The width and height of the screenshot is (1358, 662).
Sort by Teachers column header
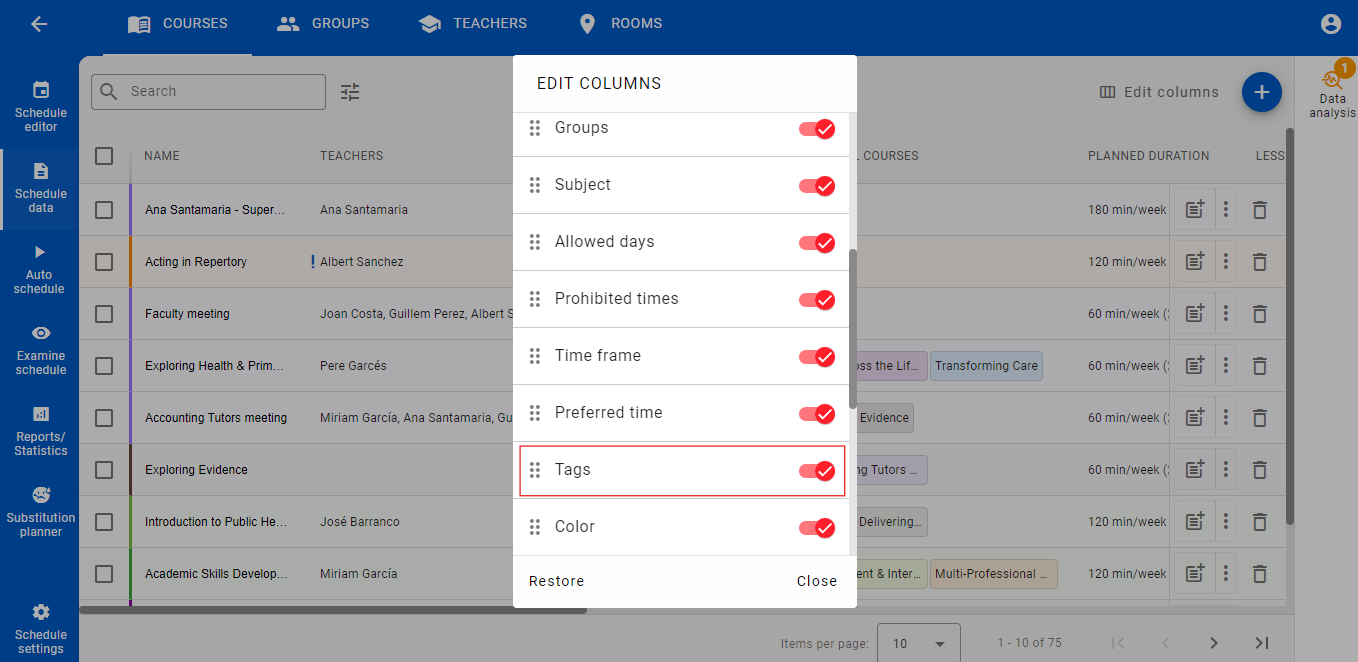point(351,156)
